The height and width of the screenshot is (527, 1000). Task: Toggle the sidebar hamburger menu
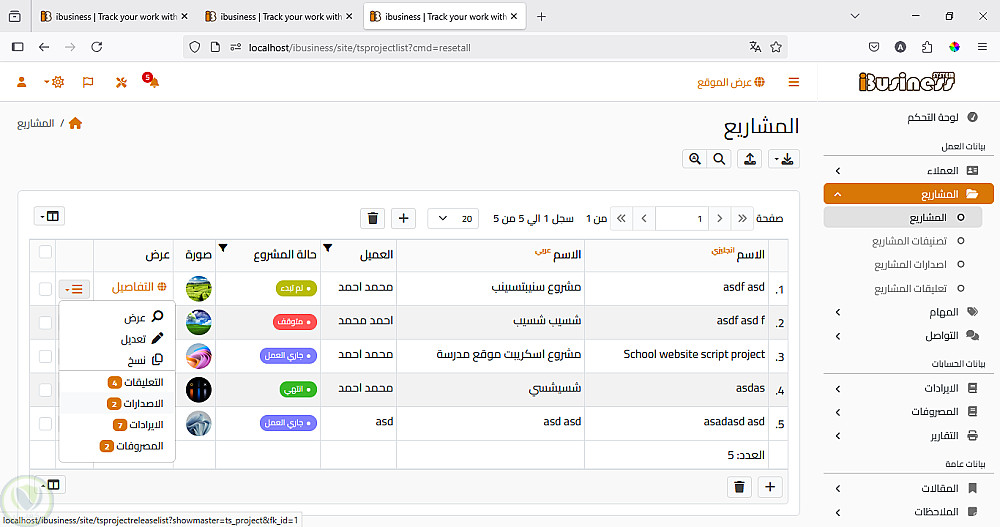tap(794, 82)
